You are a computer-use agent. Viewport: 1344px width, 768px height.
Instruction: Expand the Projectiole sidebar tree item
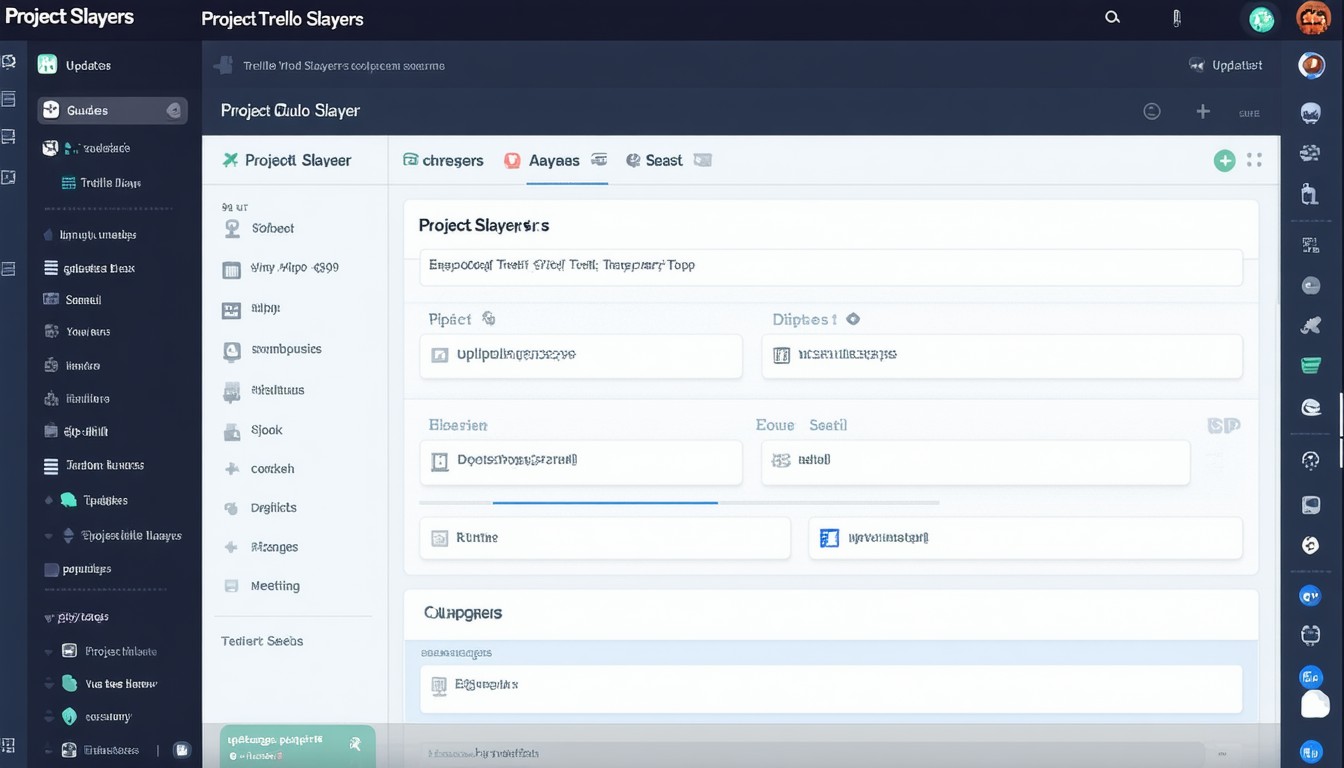(x=49, y=536)
